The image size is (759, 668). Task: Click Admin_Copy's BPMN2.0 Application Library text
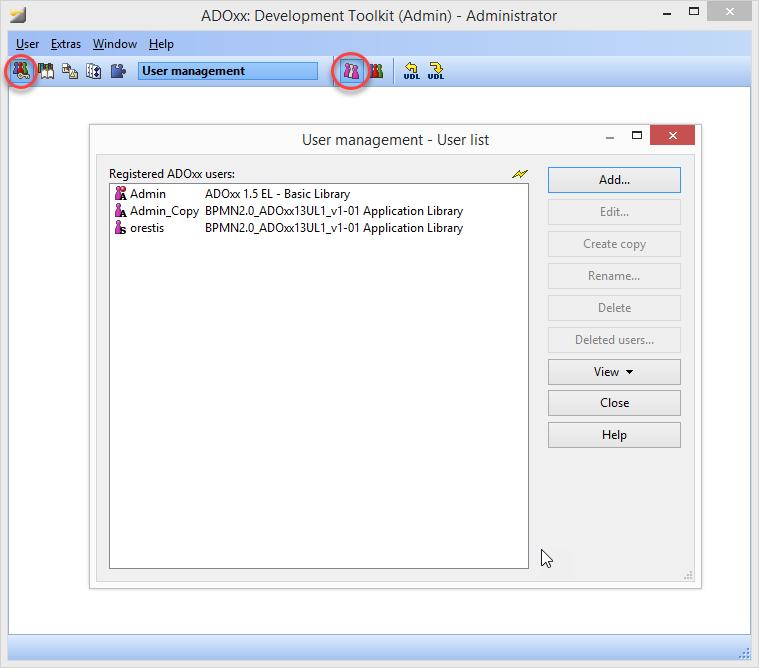[x=334, y=211]
